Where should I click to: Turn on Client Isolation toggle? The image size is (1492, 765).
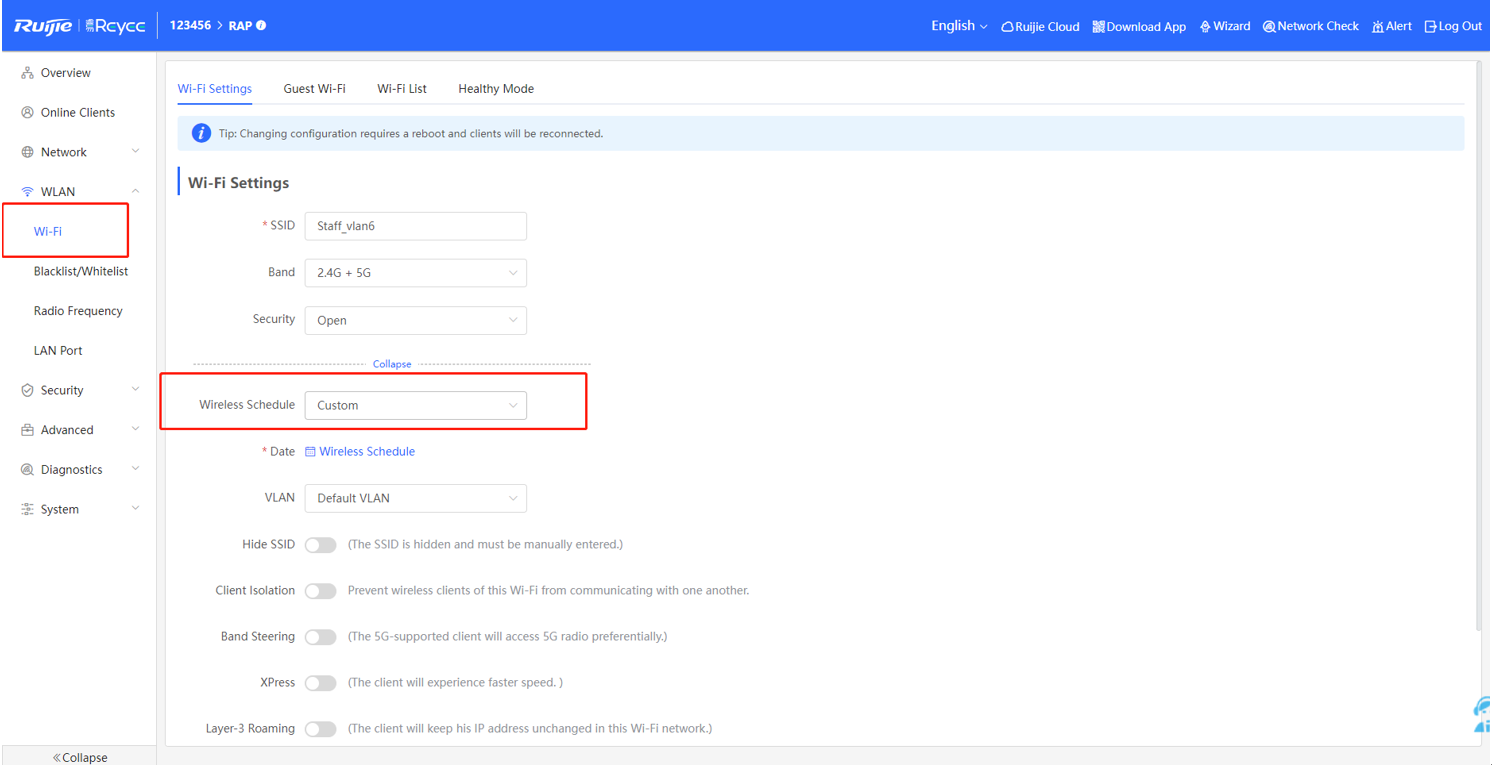coord(320,591)
